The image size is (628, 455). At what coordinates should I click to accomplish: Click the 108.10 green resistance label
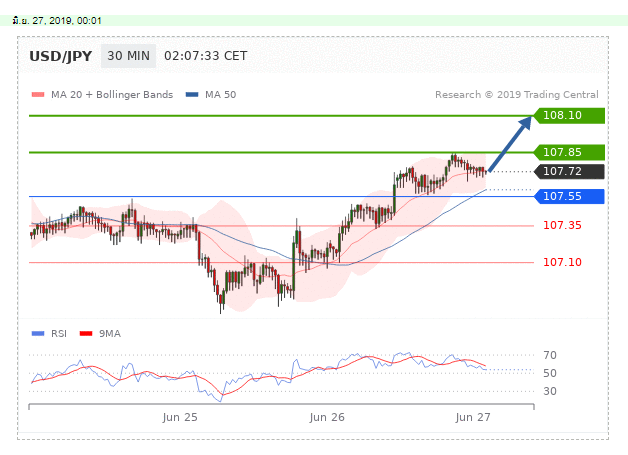(570, 115)
